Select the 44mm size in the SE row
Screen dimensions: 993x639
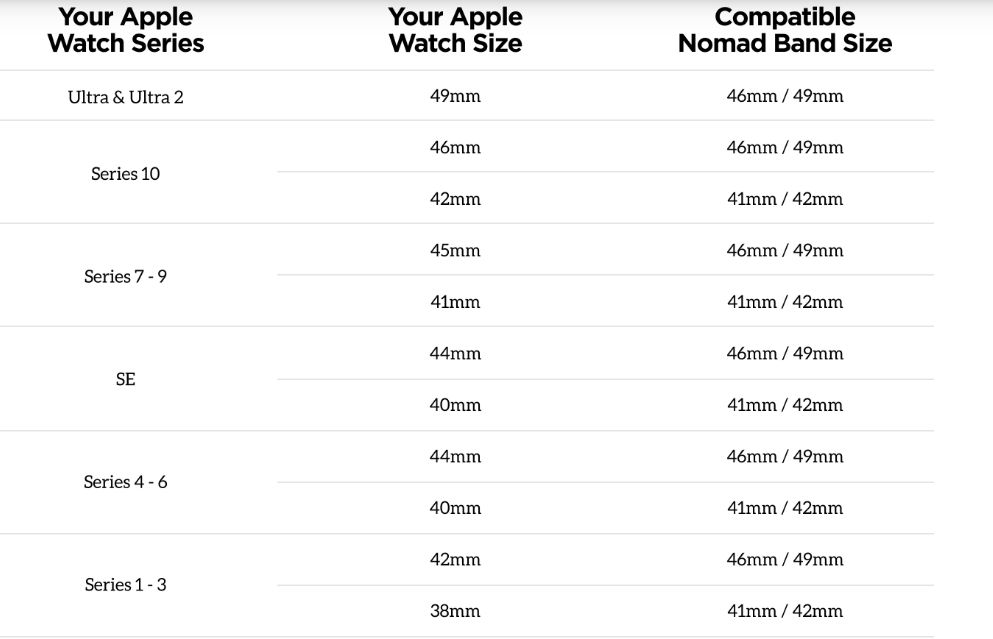point(455,354)
